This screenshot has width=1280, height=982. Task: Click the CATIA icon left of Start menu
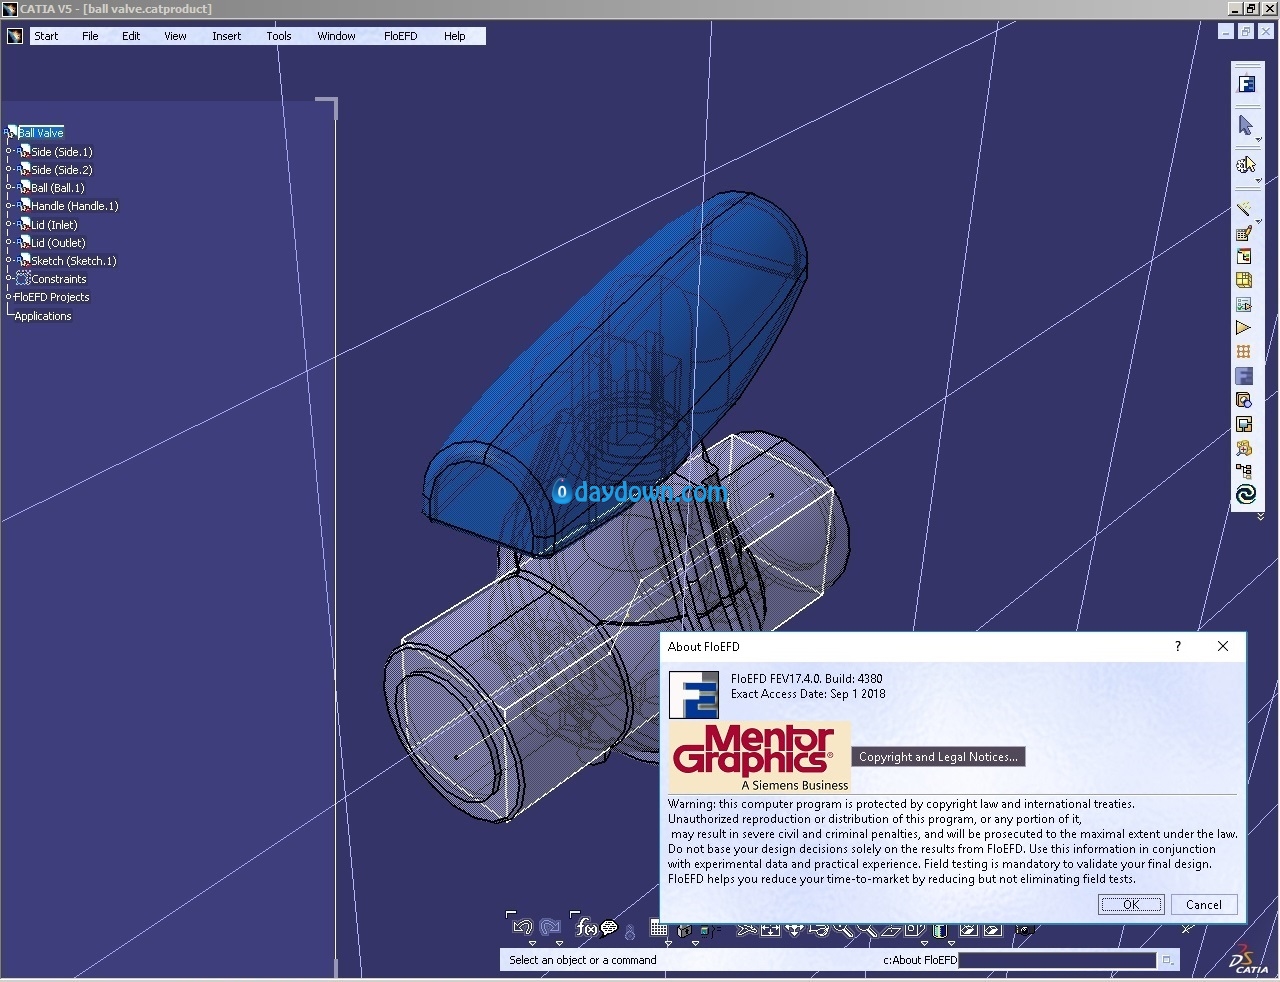15,36
